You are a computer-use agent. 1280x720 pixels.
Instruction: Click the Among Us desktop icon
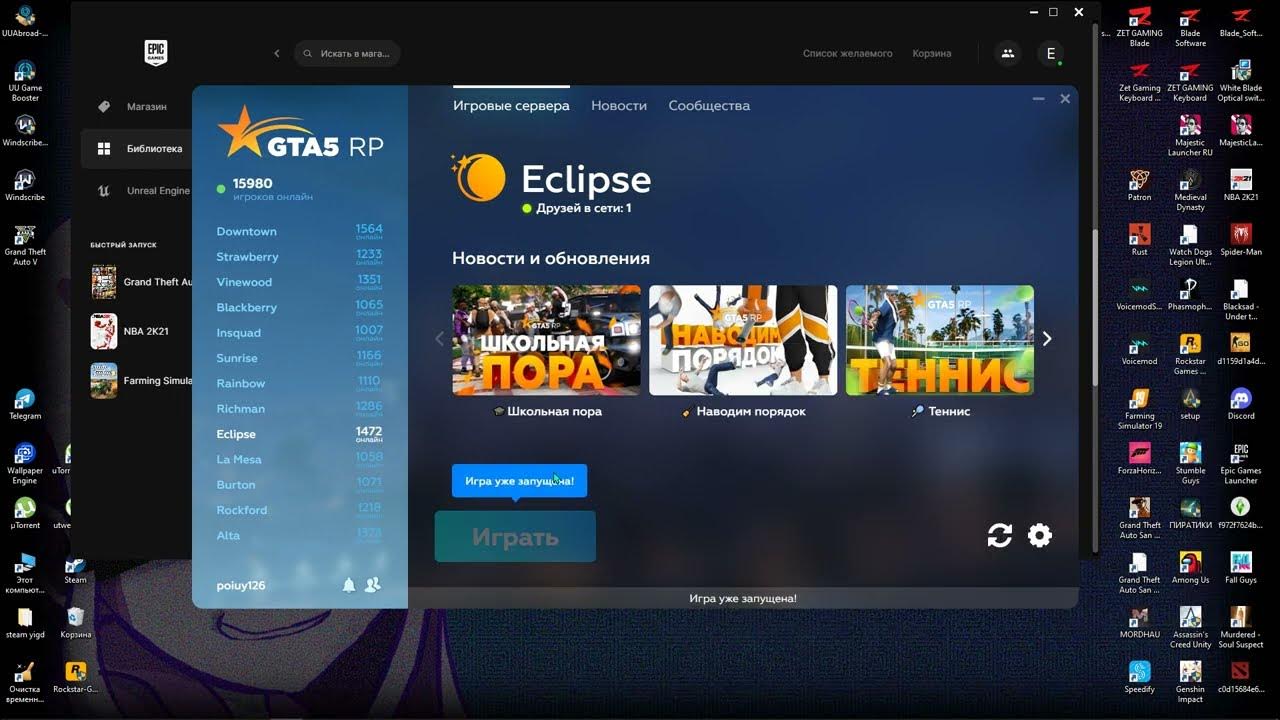[x=1190, y=568]
